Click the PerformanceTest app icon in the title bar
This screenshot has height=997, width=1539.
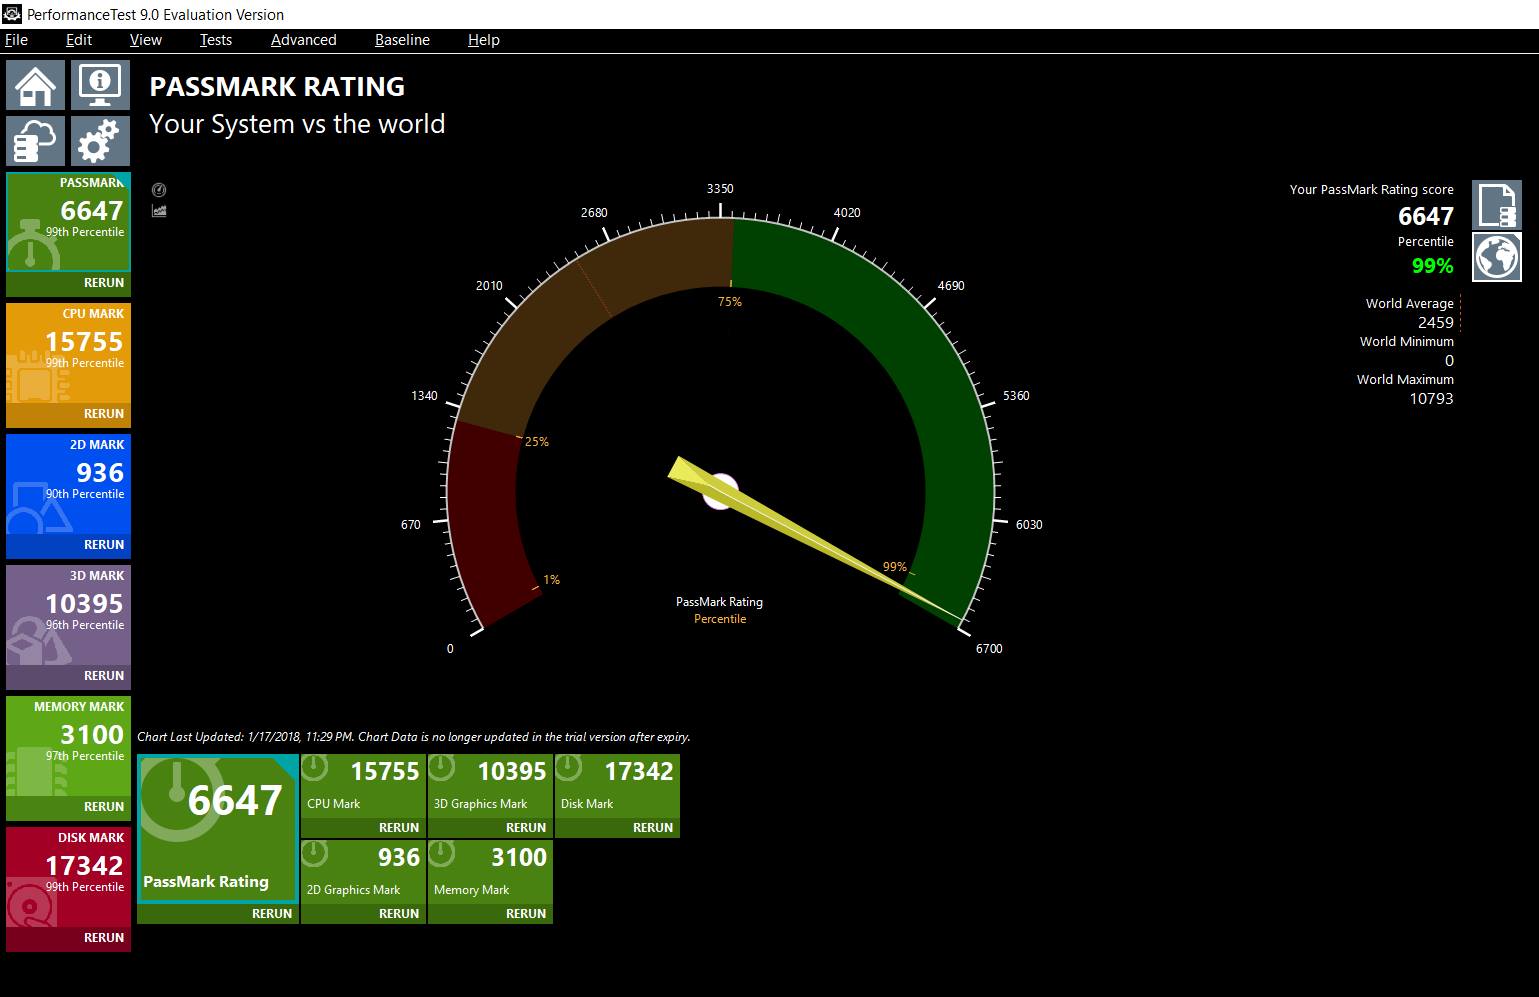[x=12, y=14]
